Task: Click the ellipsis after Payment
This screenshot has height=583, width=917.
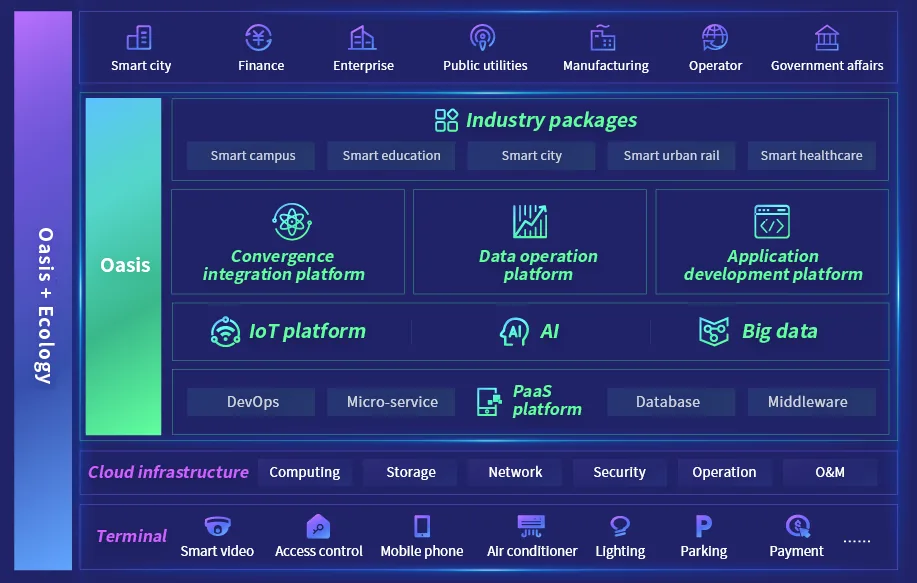Action: 857,541
